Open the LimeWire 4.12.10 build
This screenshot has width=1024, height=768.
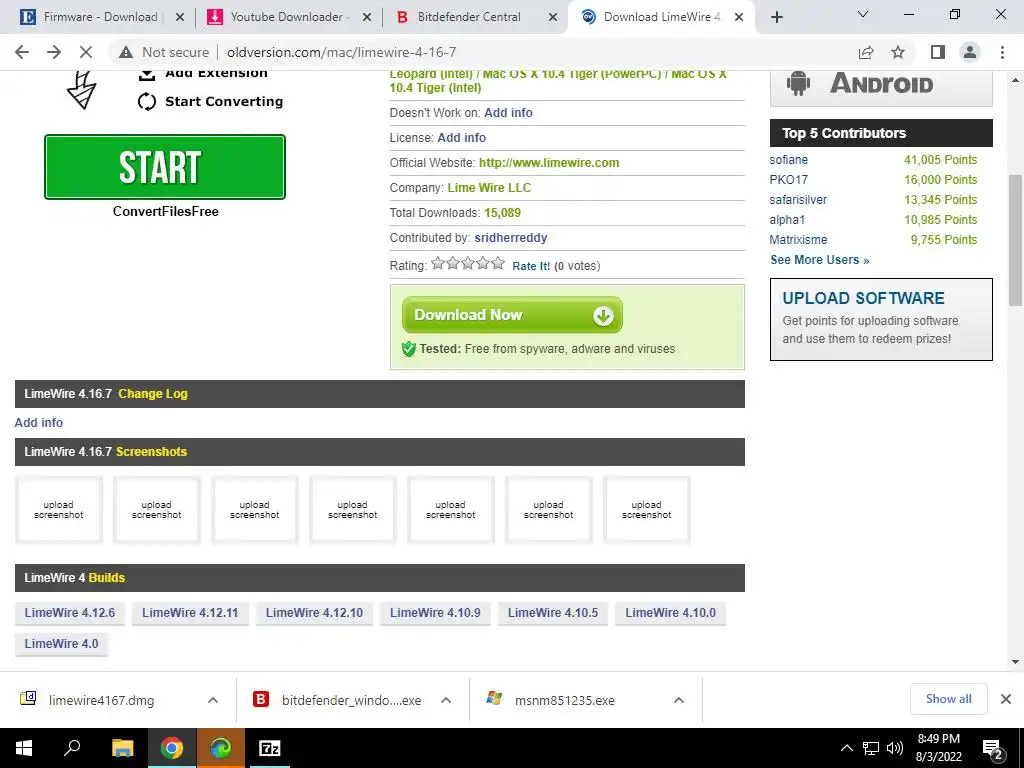coord(314,613)
